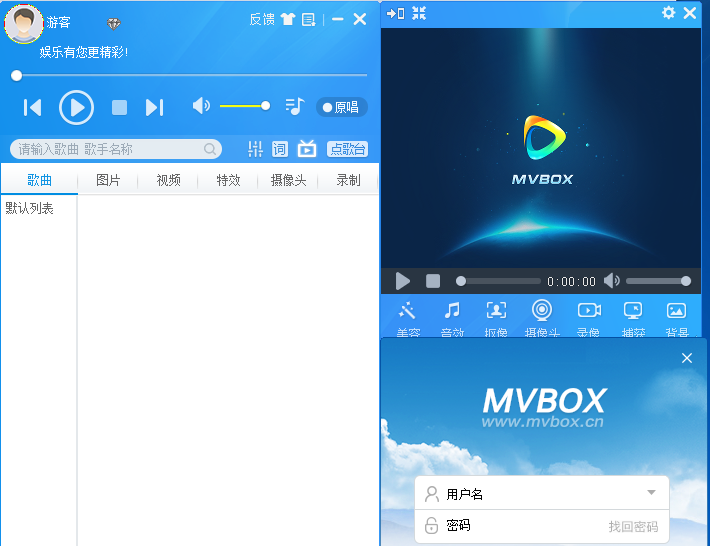This screenshot has height=546, width=710.
Task: Skip to previous song
Action: pyautogui.click(x=33, y=108)
